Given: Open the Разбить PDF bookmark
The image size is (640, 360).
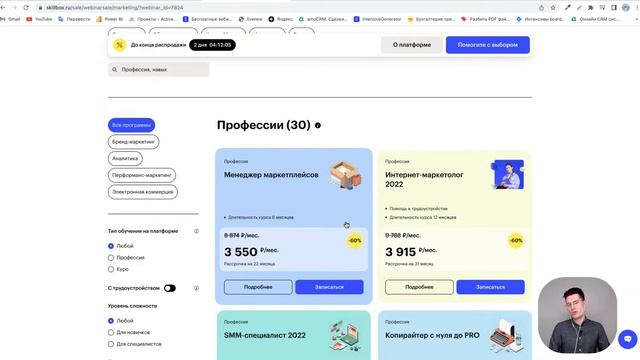Looking at the screenshot, I should point(485,19).
